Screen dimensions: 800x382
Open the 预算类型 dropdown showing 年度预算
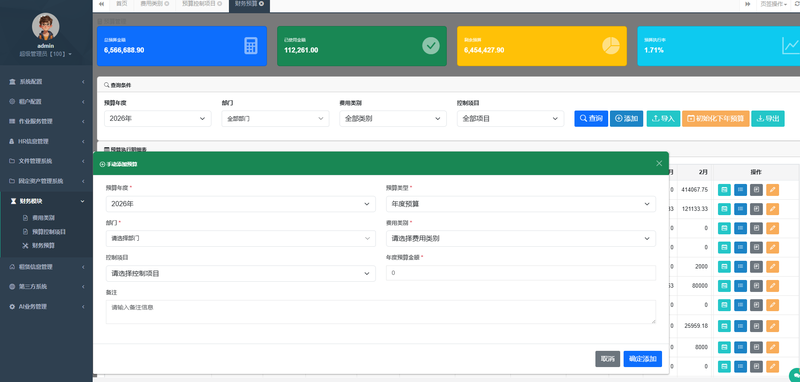pos(521,204)
